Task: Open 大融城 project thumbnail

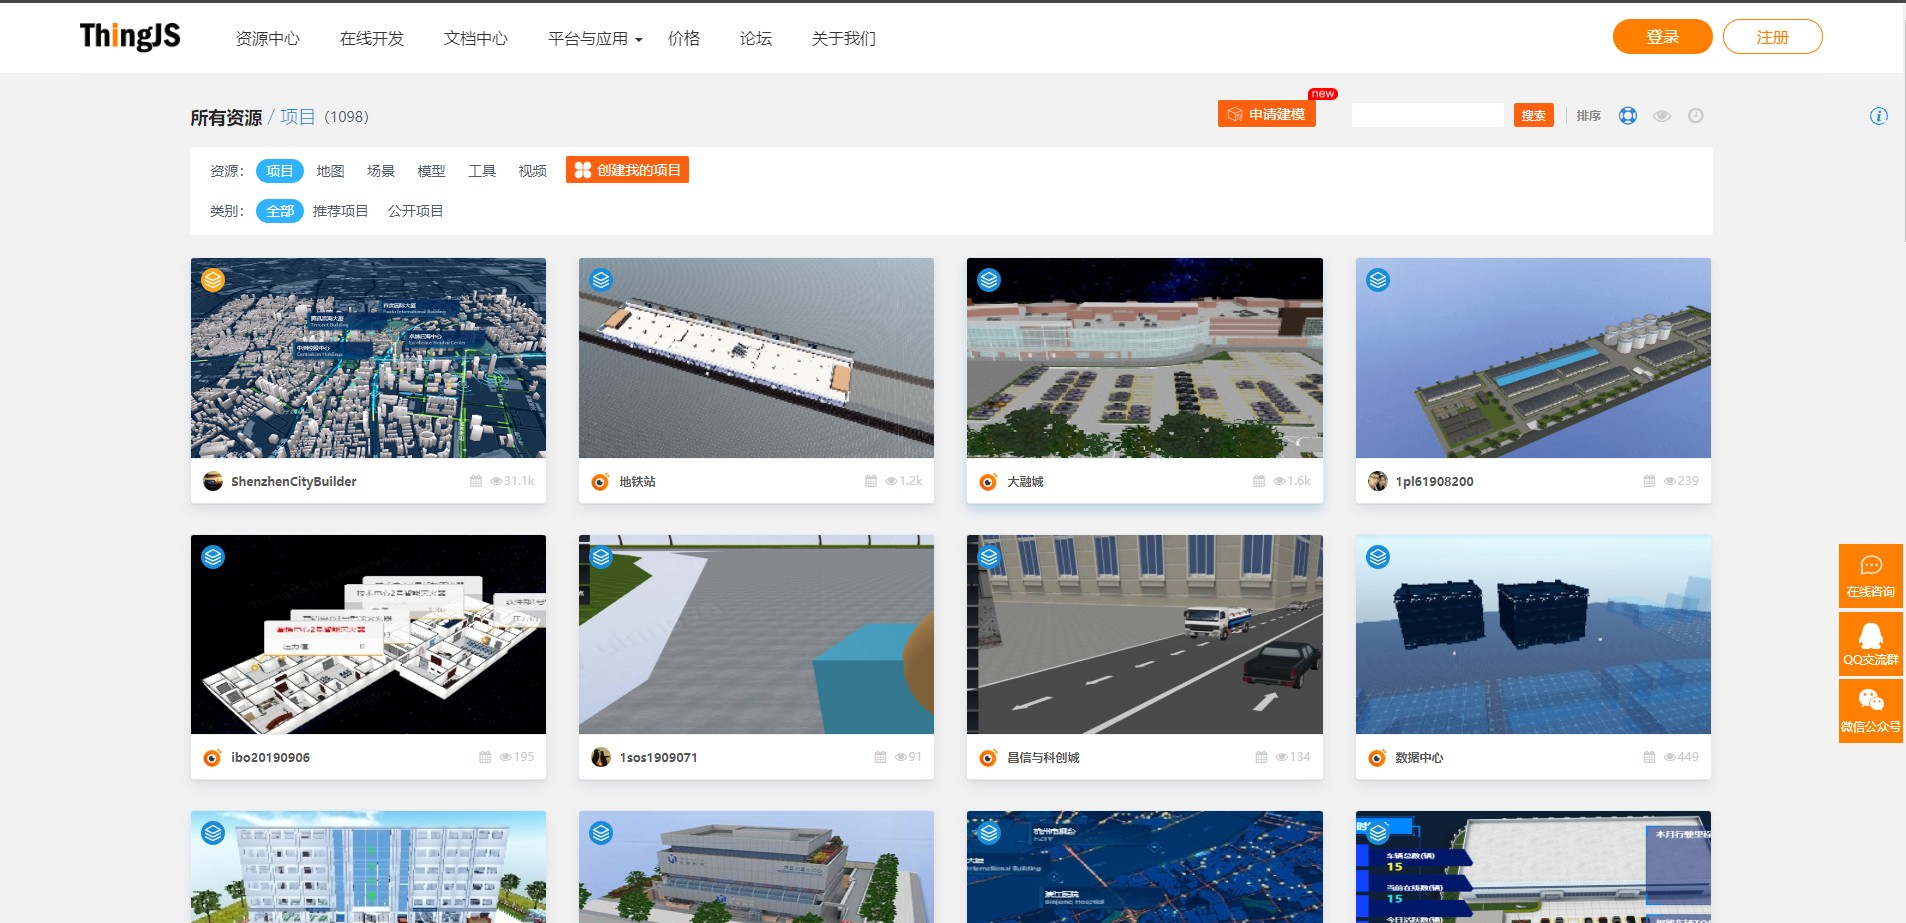Action: pos(1144,358)
